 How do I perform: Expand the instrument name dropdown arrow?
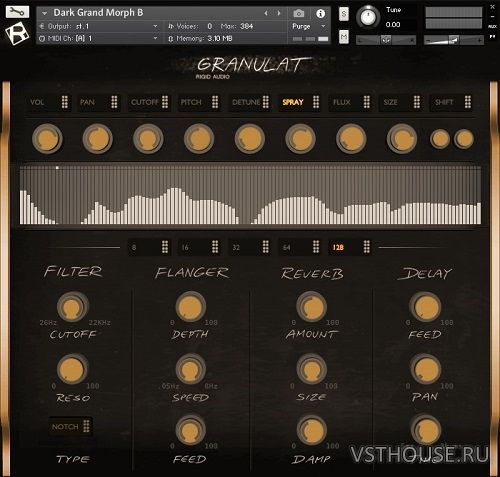(x=44, y=13)
